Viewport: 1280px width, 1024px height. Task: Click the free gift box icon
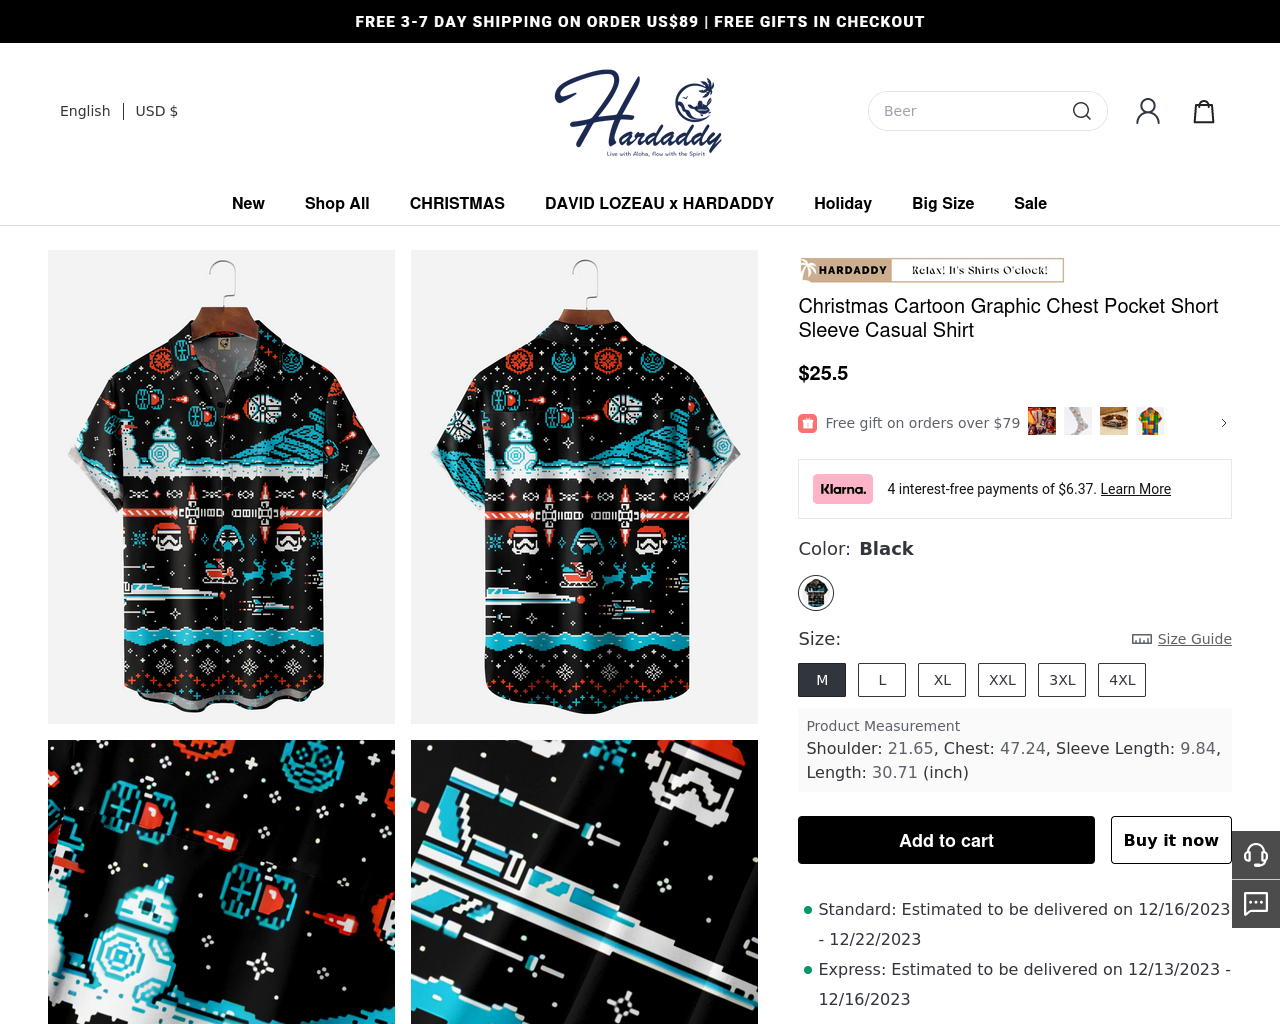[x=807, y=423]
